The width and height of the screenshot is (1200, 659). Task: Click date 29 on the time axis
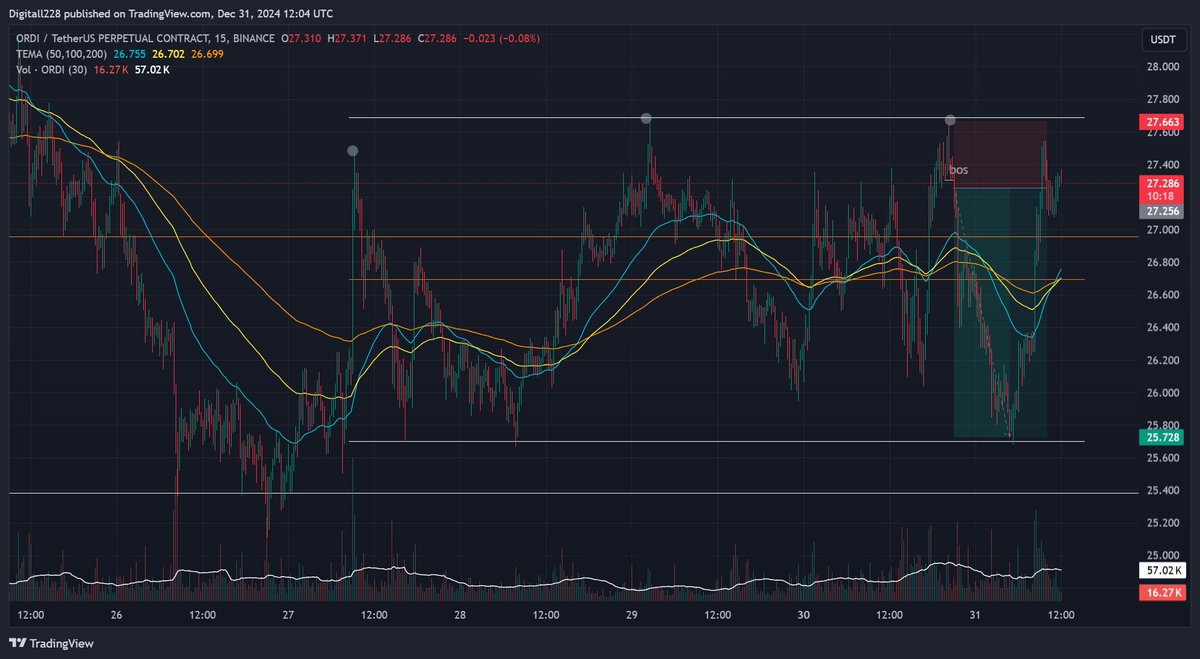[632, 615]
